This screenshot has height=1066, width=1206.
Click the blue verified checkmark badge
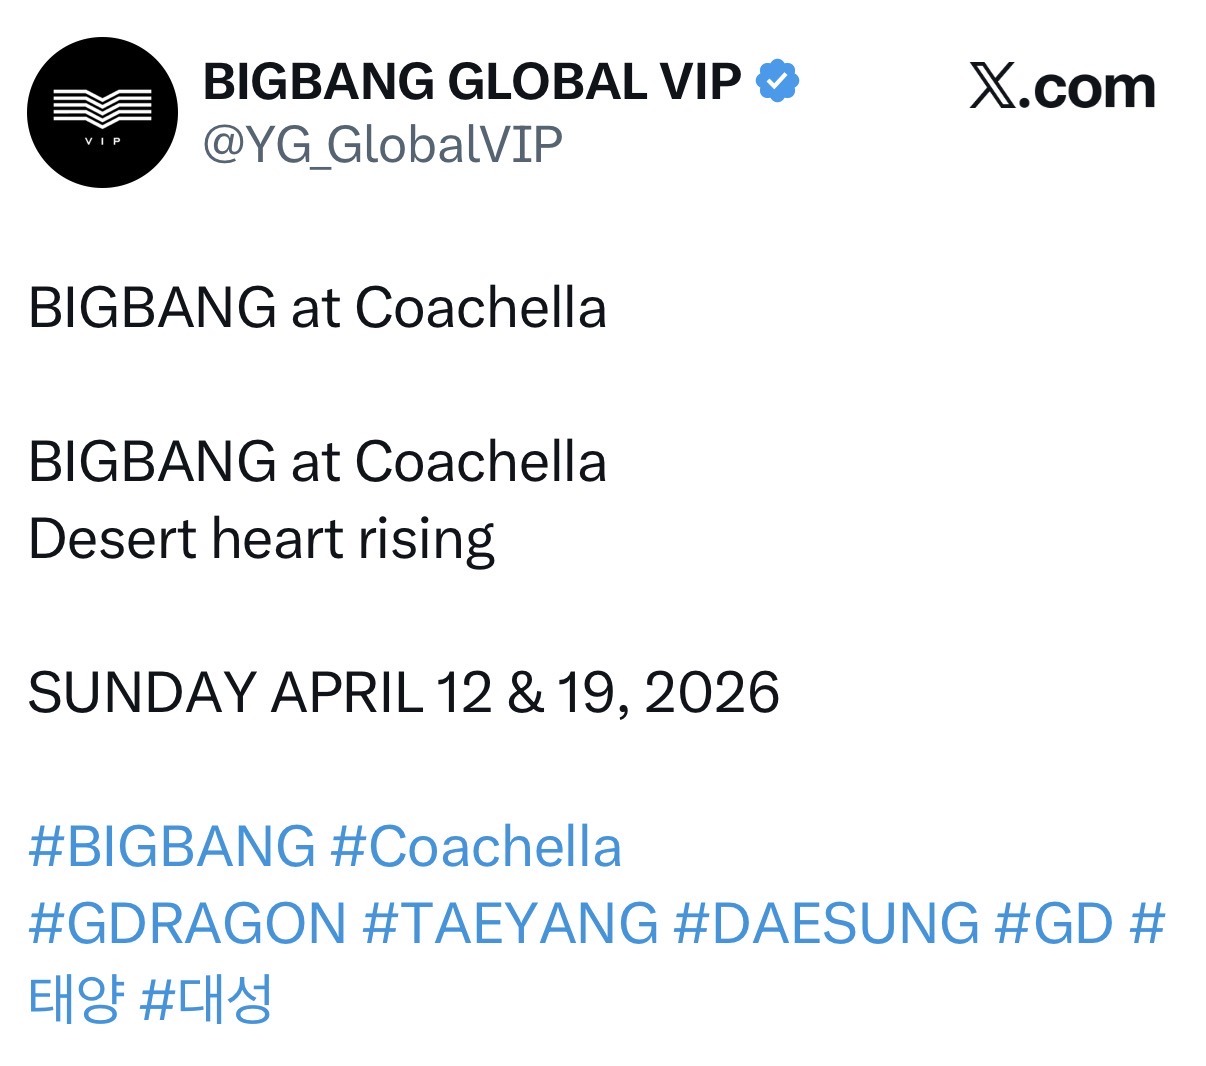[777, 81]
